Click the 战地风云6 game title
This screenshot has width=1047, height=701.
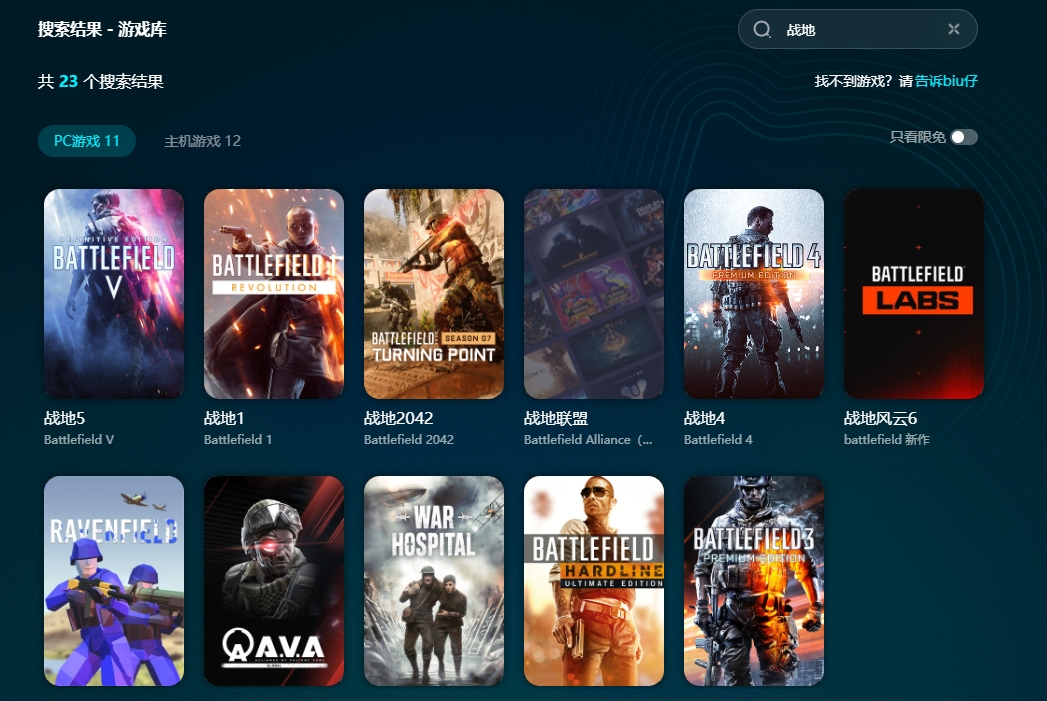click(880, 419)
